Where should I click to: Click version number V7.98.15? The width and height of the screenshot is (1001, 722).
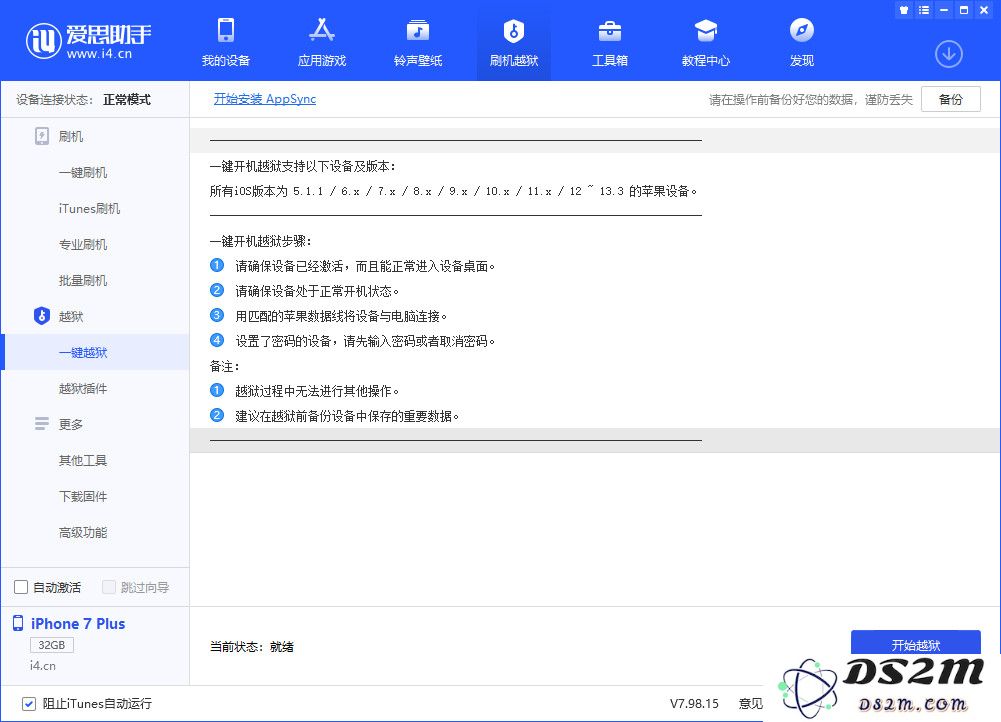click(694, 703)
